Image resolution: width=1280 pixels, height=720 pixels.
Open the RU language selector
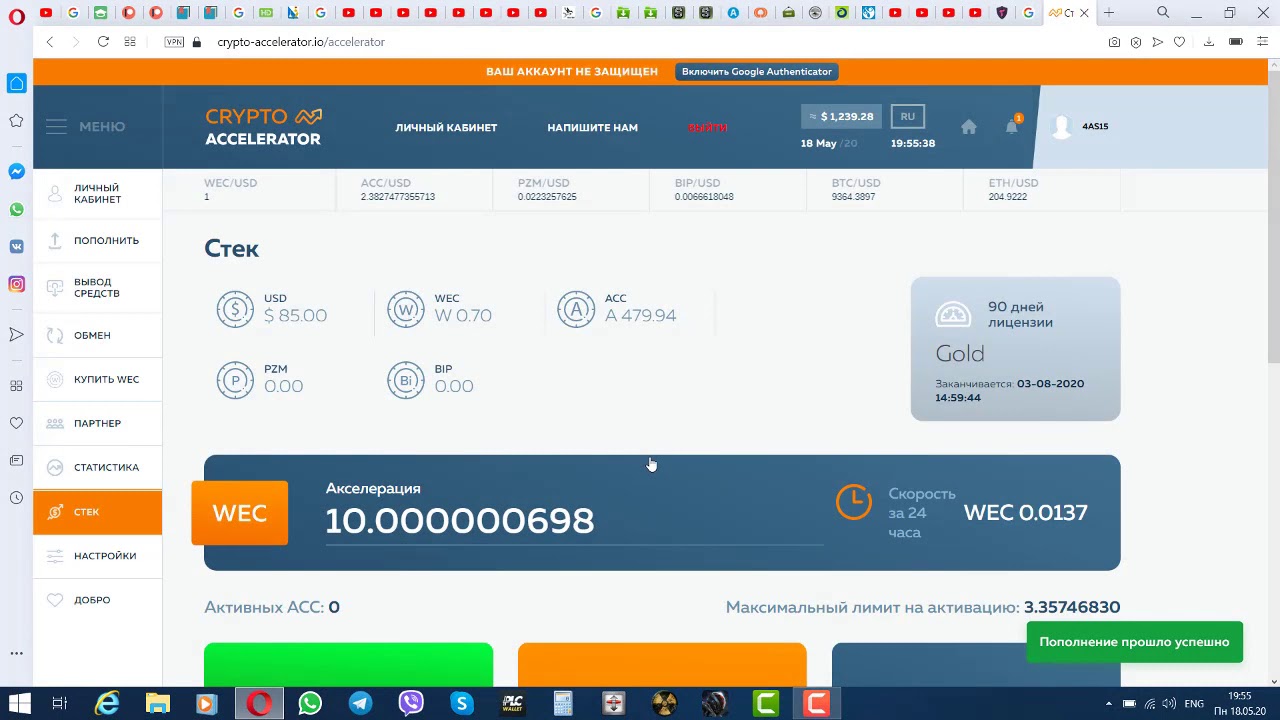907,116
